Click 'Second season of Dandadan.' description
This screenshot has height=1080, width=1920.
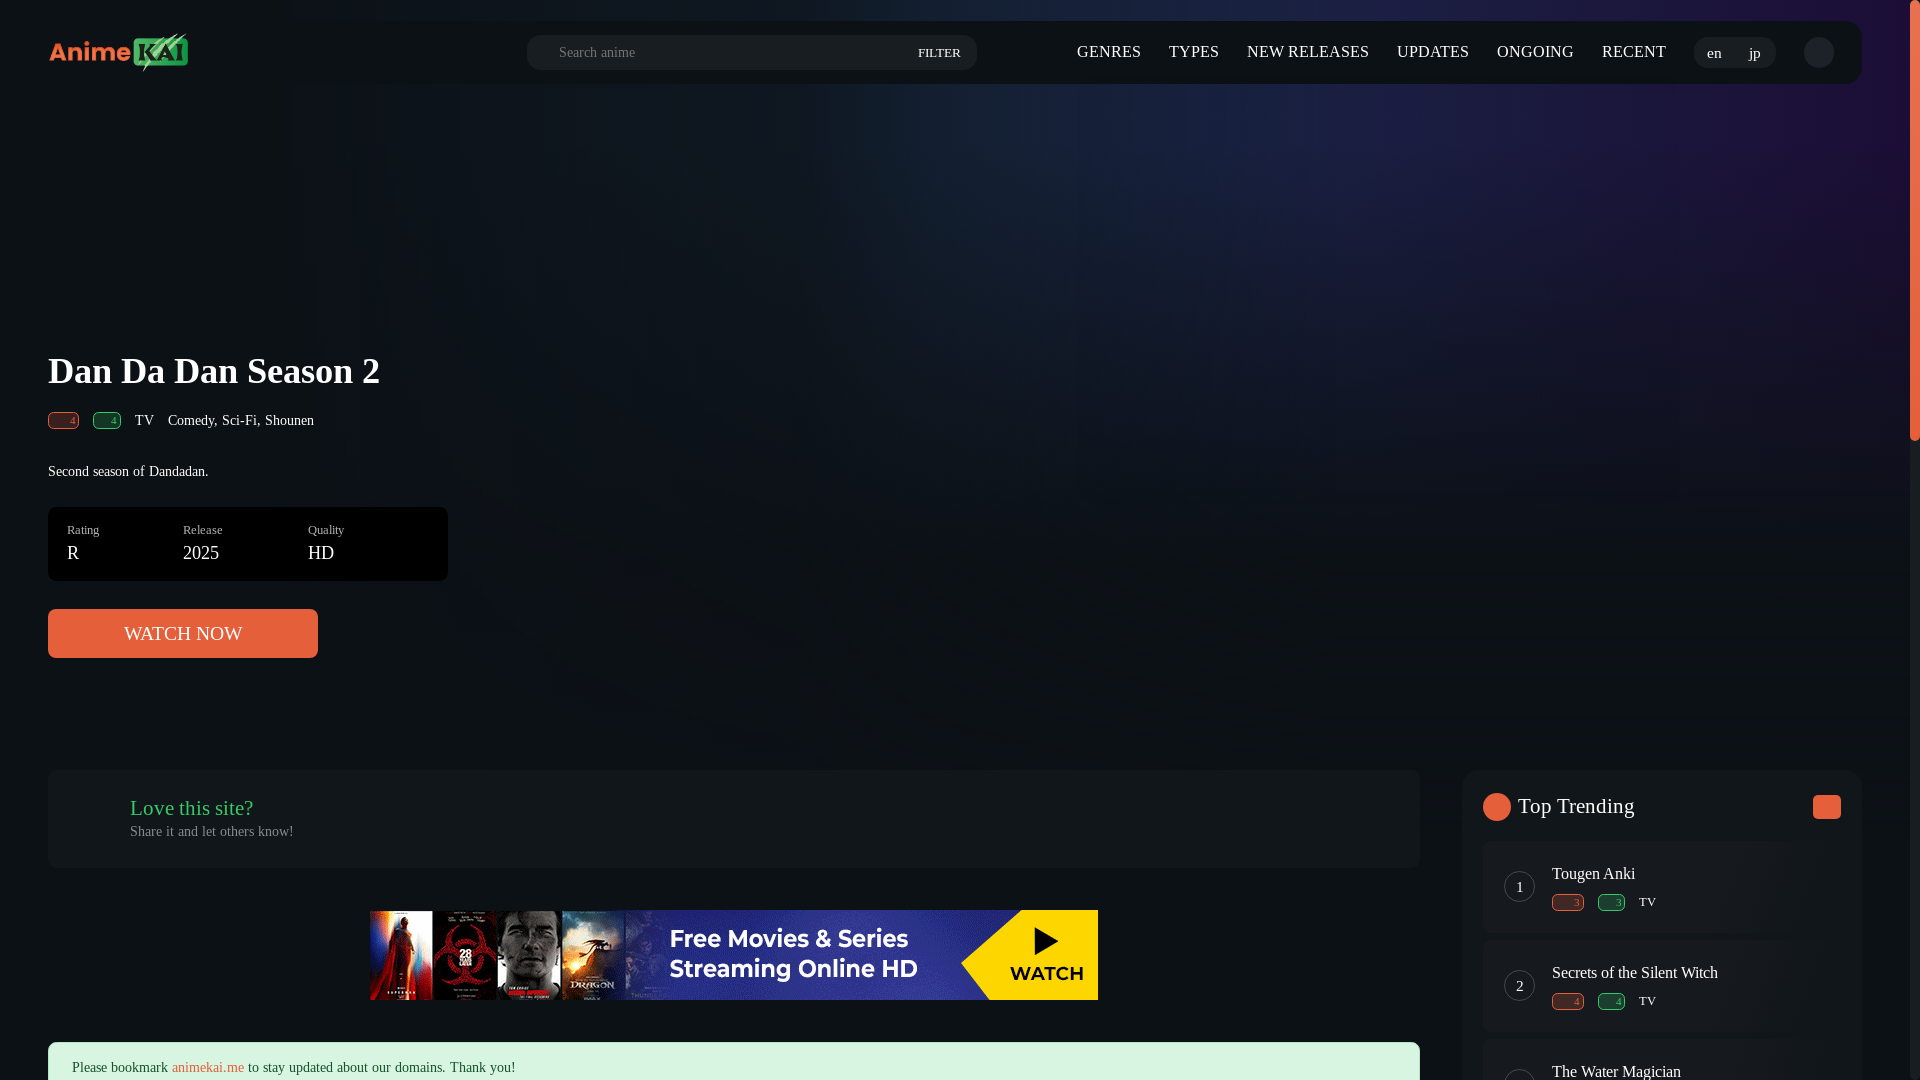pyautogui.click(x=128, y=471)
